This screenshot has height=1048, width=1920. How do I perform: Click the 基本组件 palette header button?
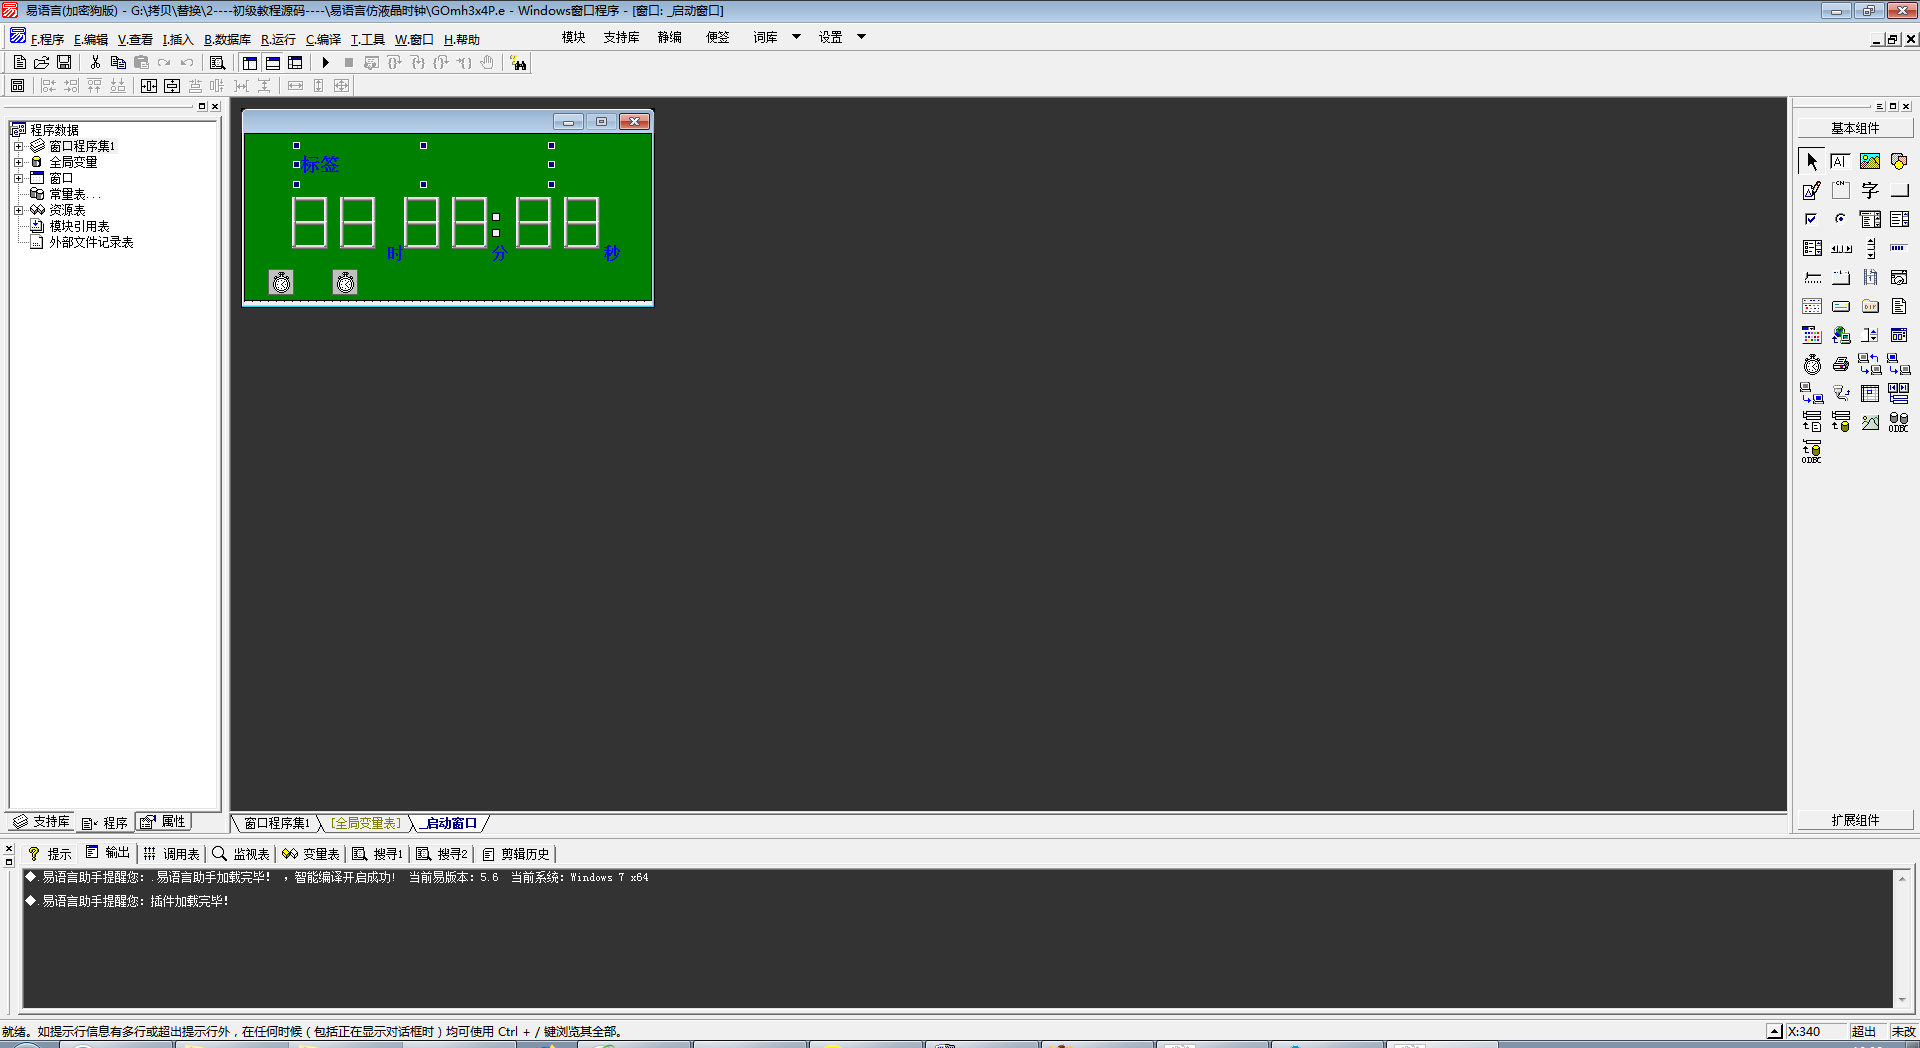click(1855, 128)
